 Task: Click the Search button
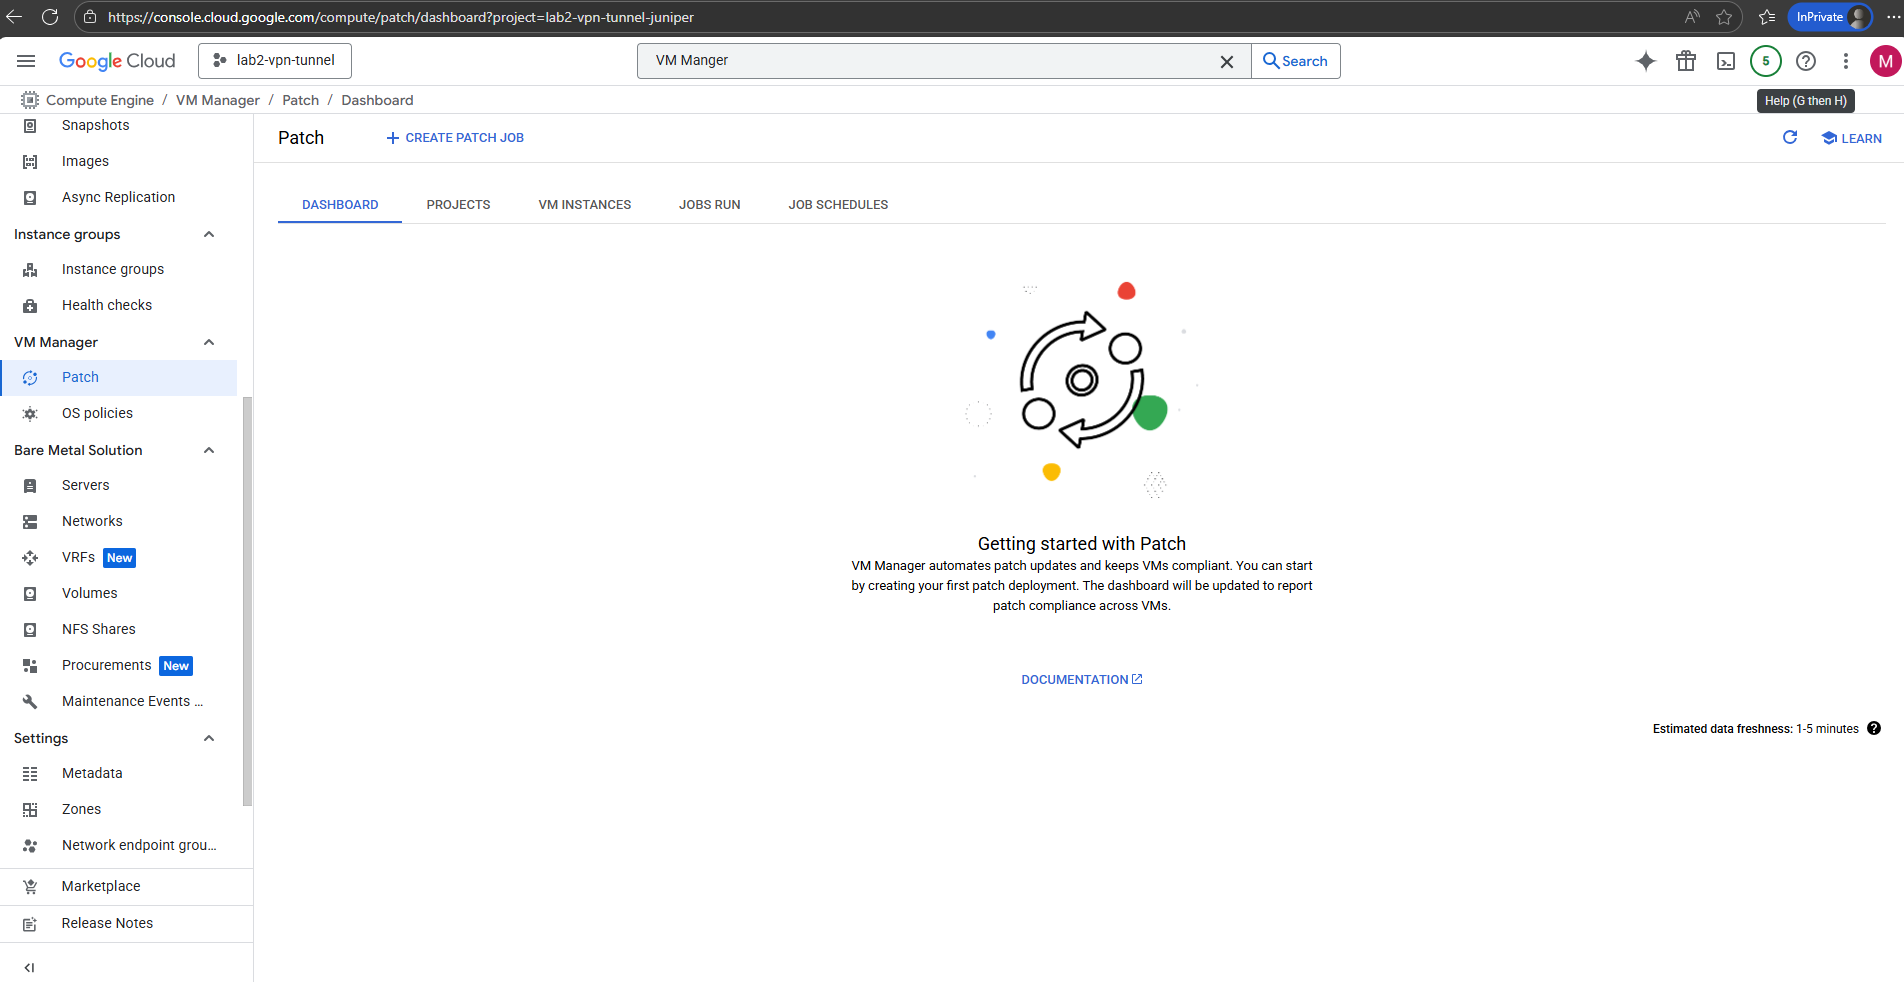pos(1296,61)
